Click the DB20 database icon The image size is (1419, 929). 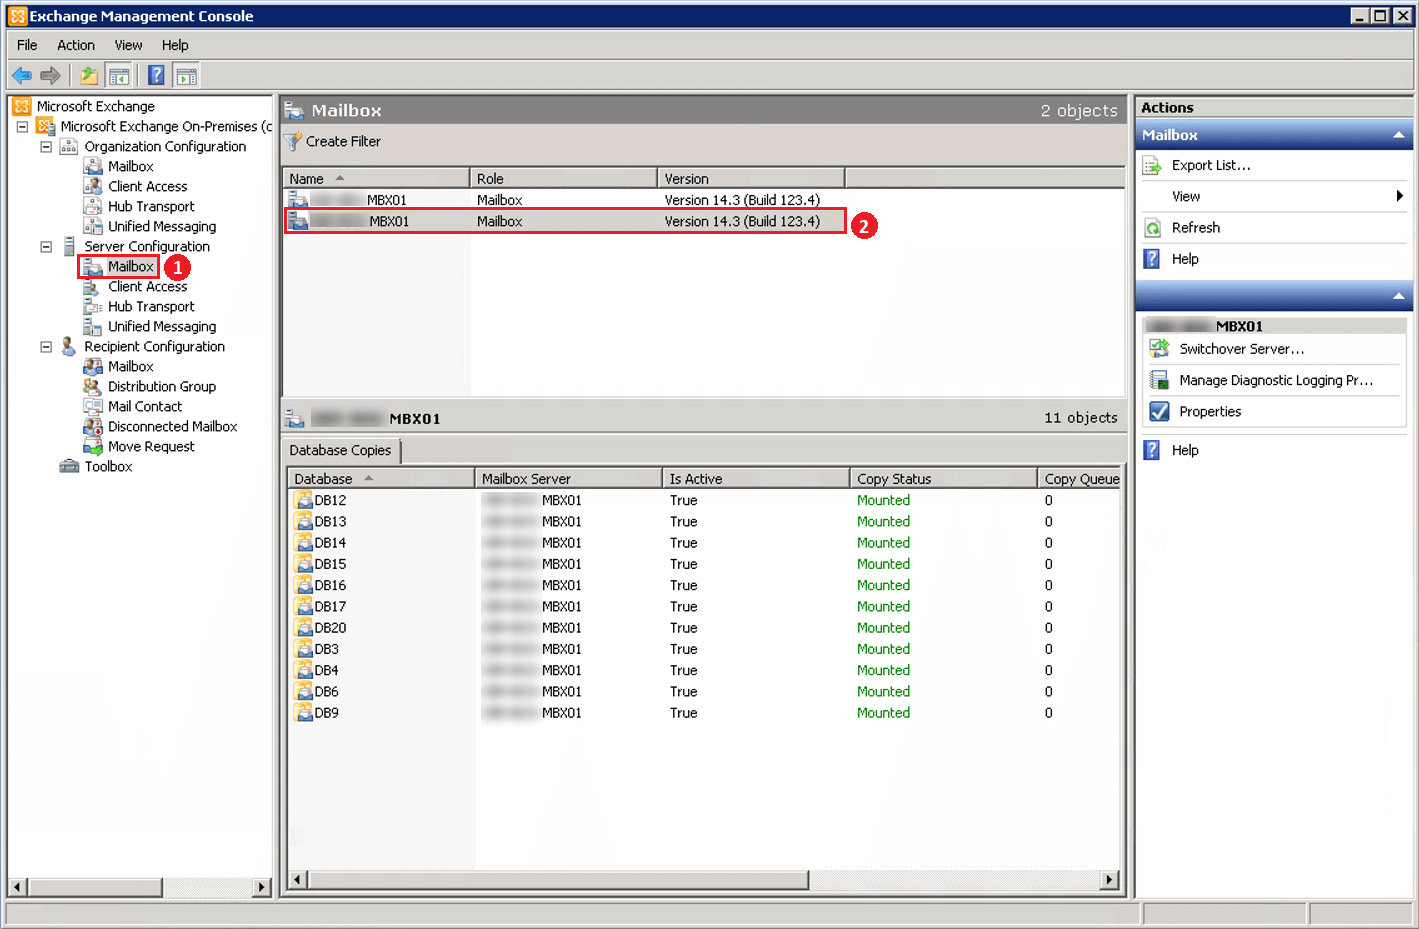(303, 628)
